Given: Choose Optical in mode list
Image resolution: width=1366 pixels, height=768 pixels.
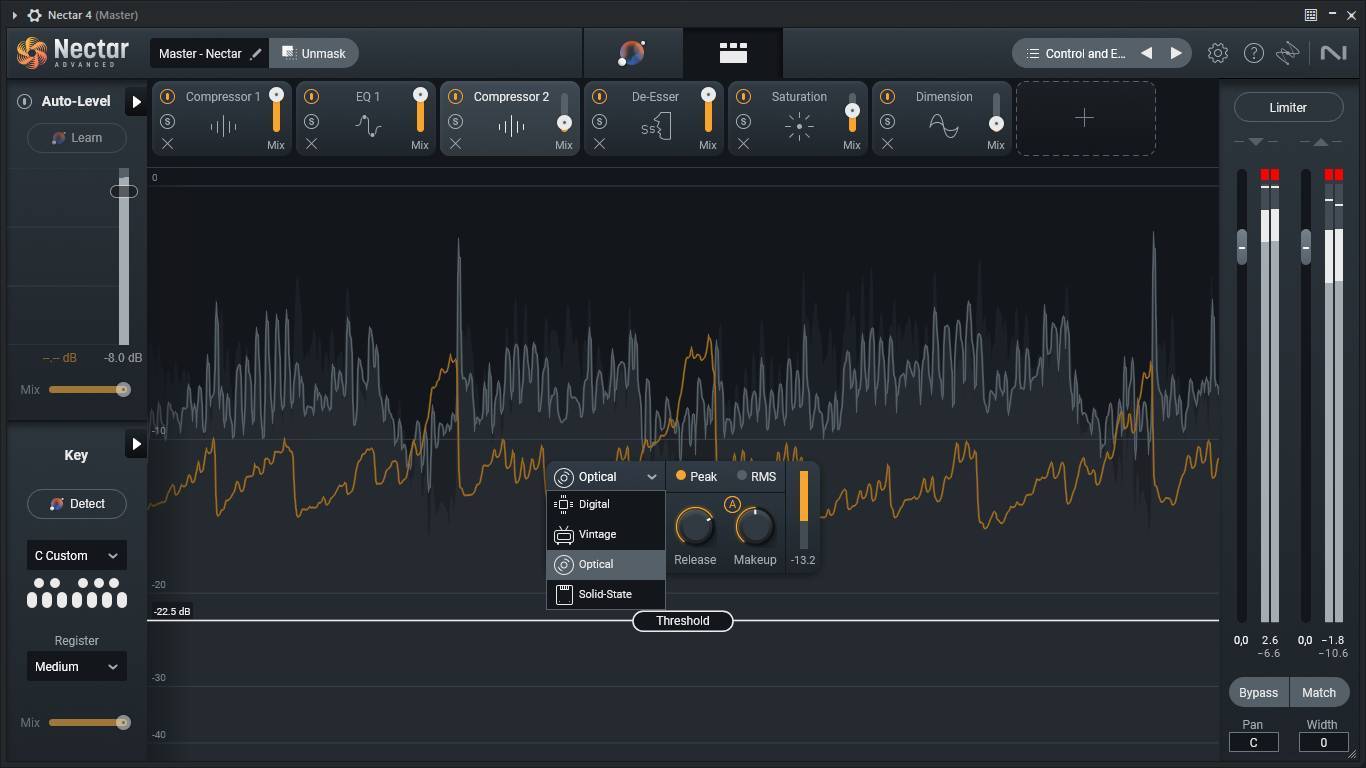Looking at the screenshot, I should click(605, 565).
